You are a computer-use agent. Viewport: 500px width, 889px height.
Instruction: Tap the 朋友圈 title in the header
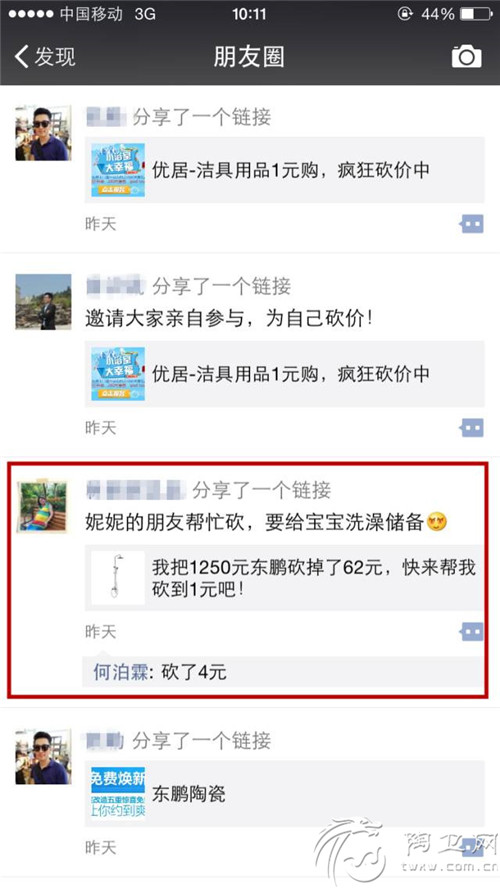click(x=249, y=57)
